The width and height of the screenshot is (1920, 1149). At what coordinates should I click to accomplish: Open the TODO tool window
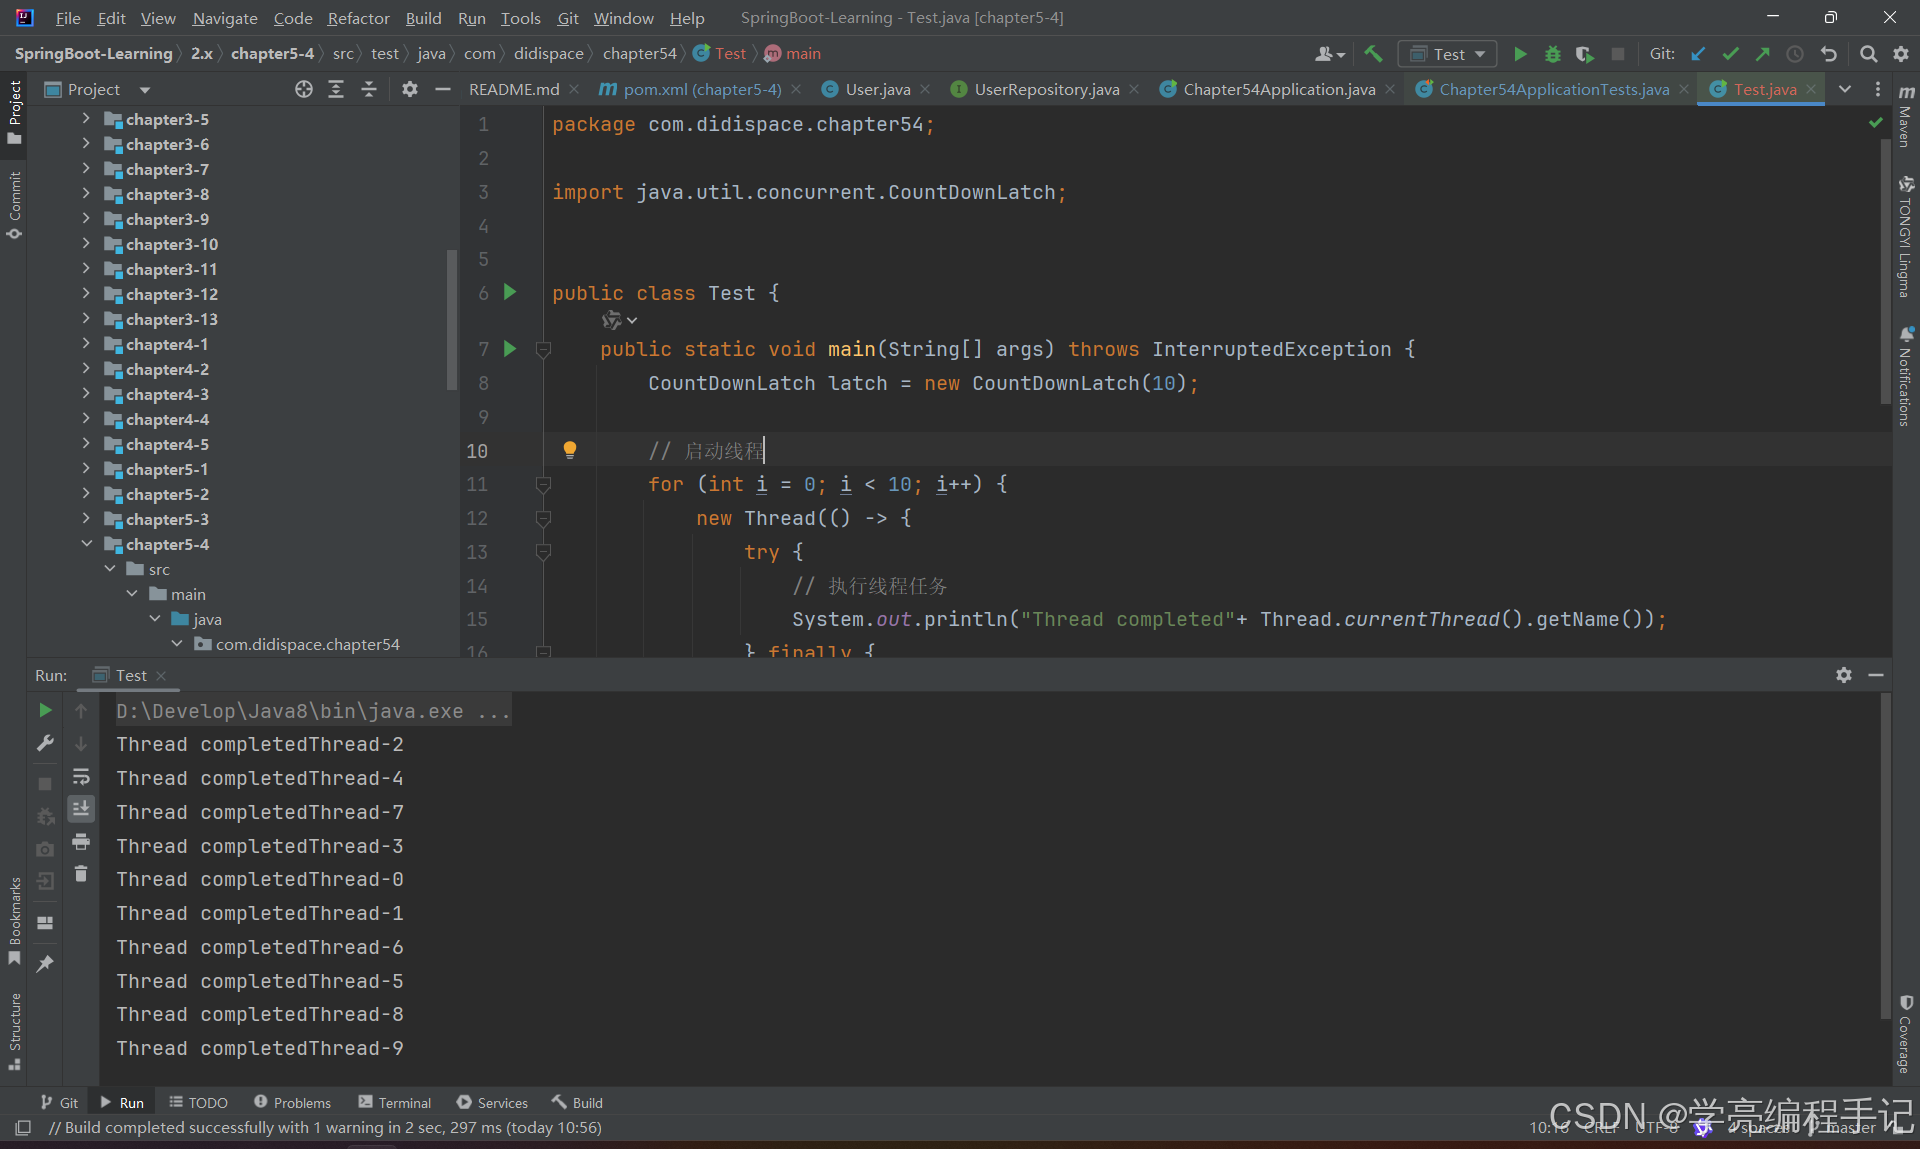(198, 1102)
